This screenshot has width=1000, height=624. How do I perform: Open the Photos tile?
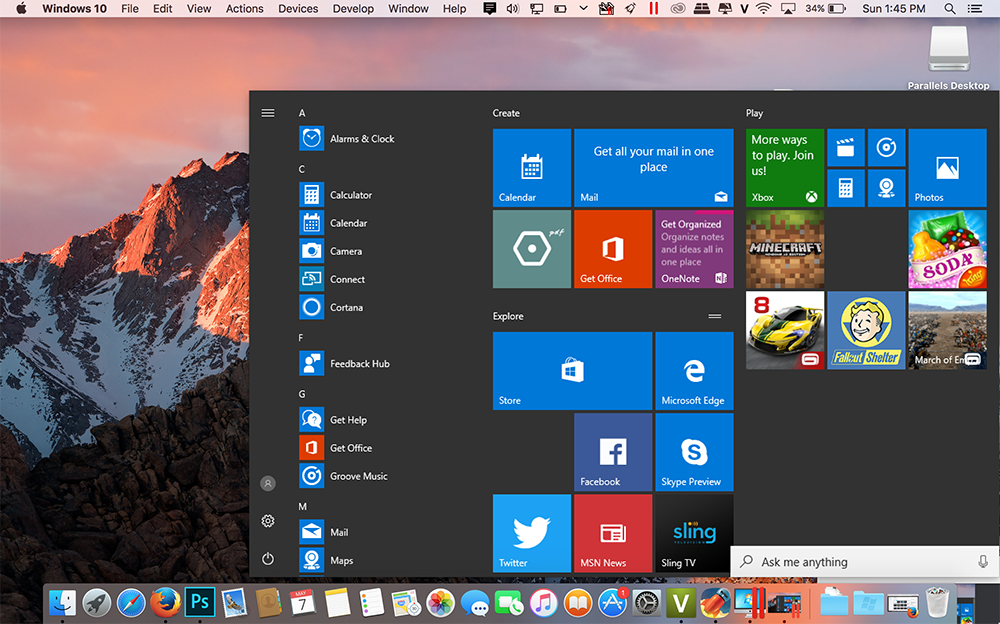(947, 167)
